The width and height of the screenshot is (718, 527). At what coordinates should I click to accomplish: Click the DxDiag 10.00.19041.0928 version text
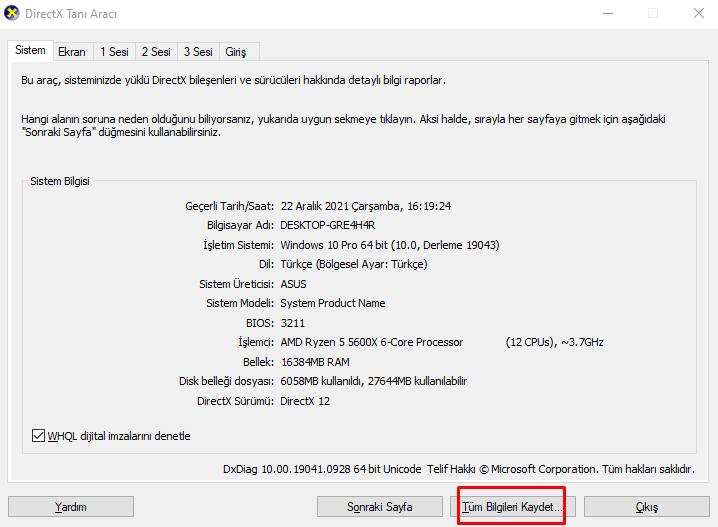[322, 469]
